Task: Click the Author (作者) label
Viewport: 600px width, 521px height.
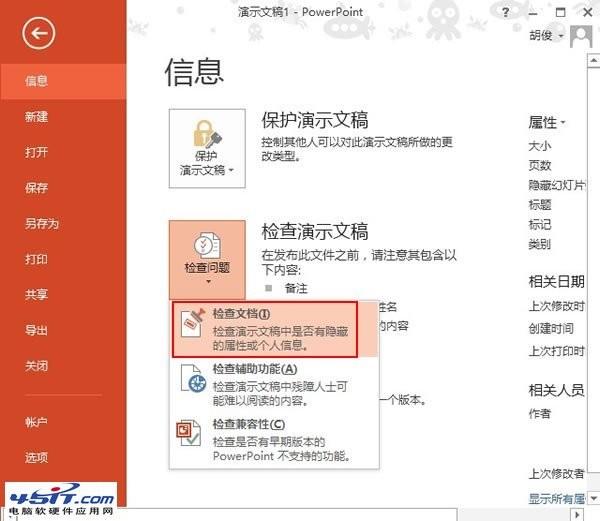Action: click(540, 414)
